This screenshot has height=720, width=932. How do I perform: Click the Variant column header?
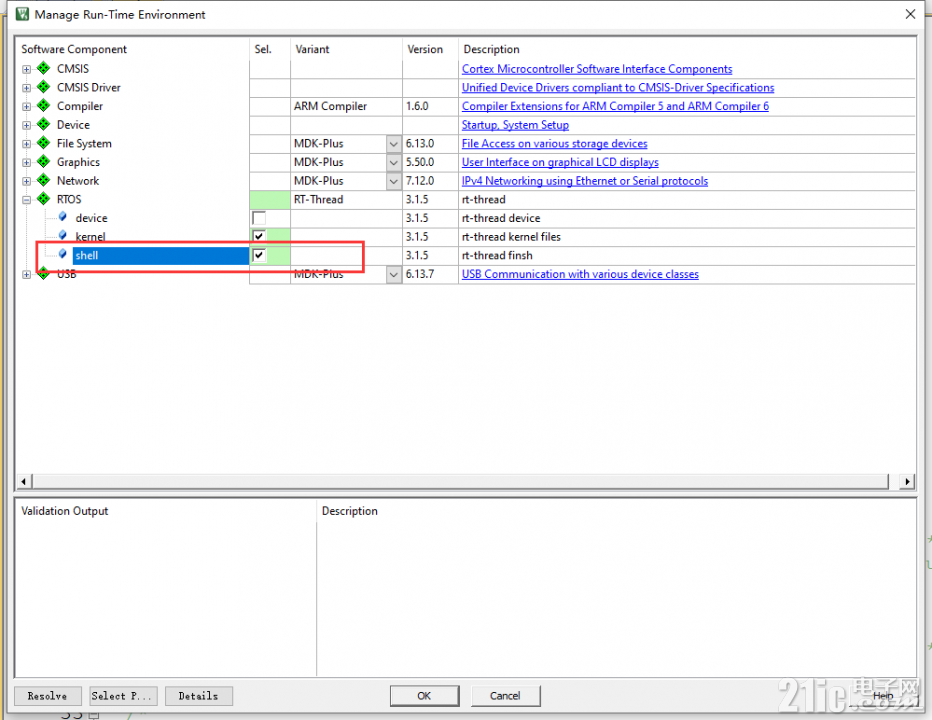[x=312, y=49]
